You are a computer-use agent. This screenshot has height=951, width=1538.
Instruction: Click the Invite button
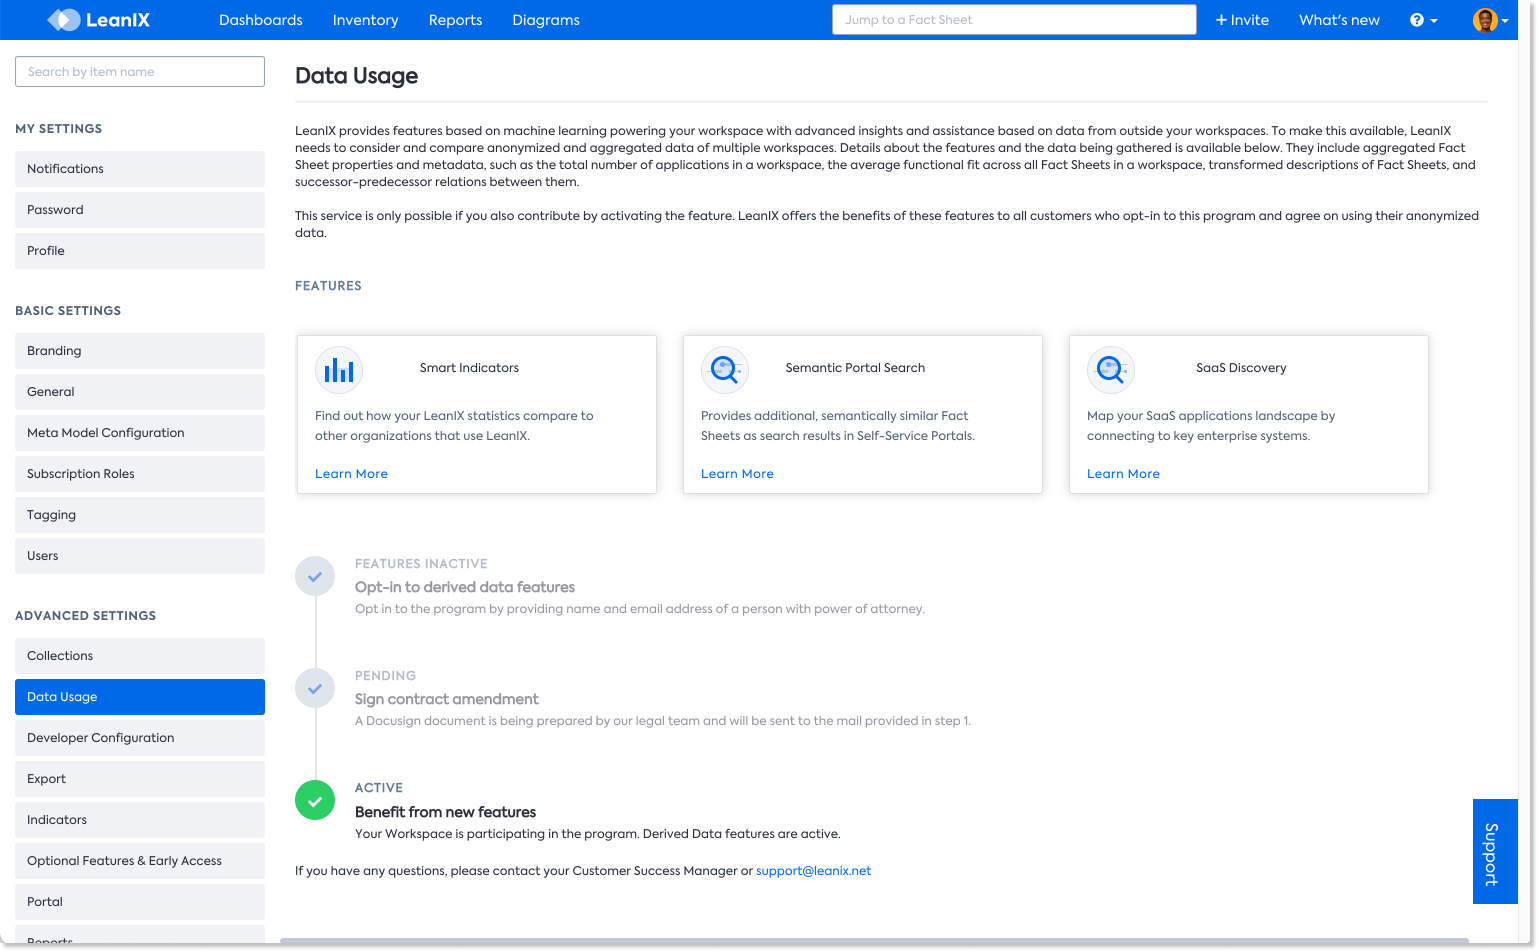click(1242, 20)
